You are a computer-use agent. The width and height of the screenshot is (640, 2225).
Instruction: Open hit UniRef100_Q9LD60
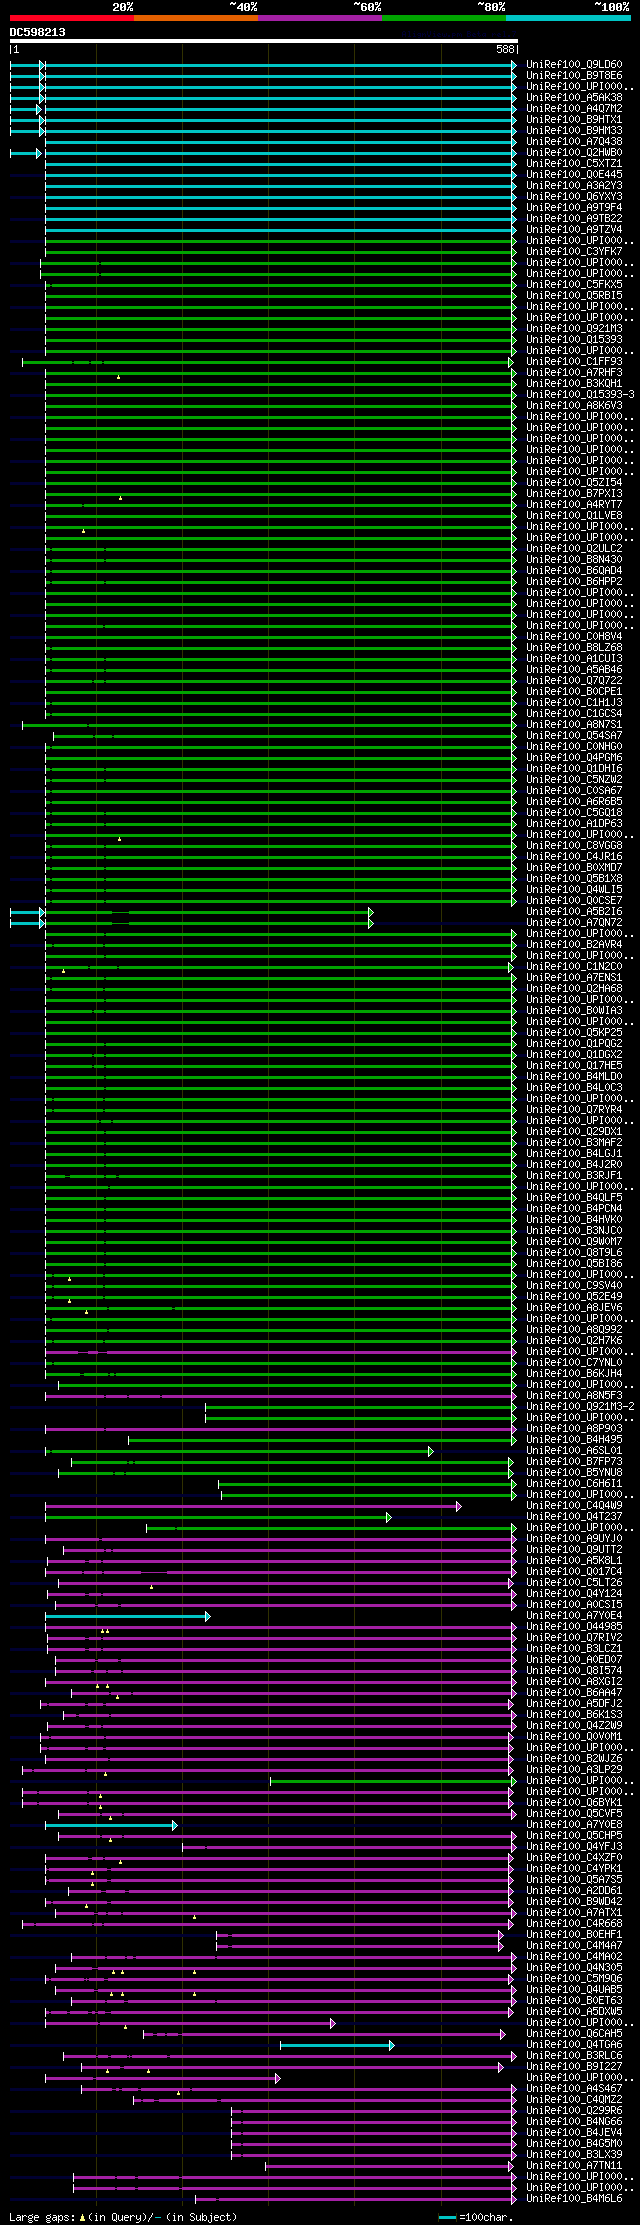[x=574, y=65]
